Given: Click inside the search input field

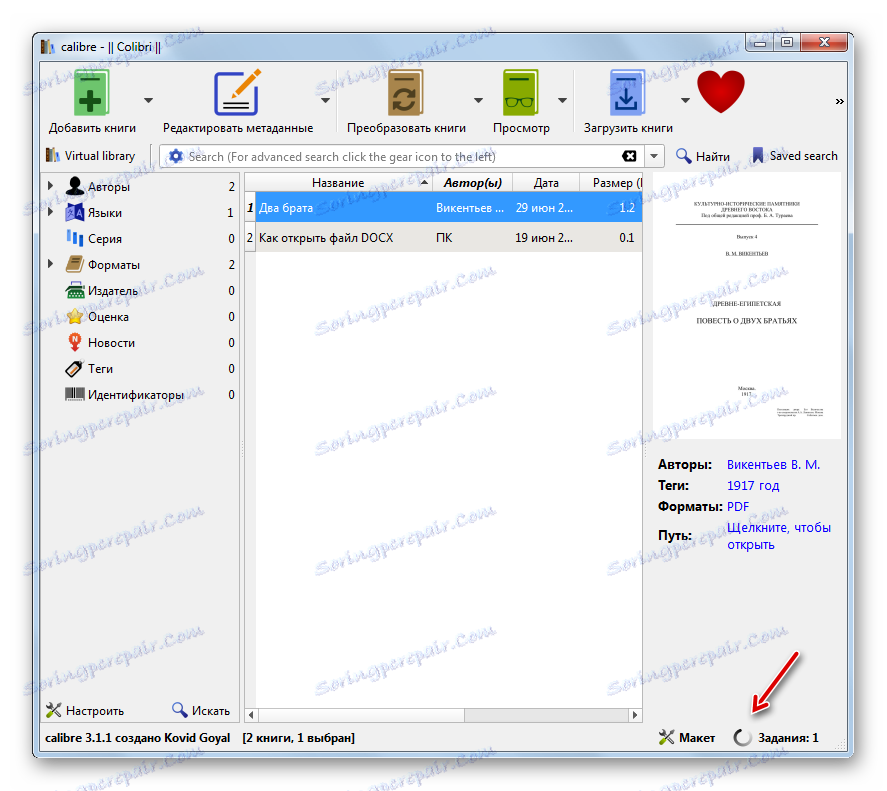Looking at the screenshot, I should coord(402,156).
